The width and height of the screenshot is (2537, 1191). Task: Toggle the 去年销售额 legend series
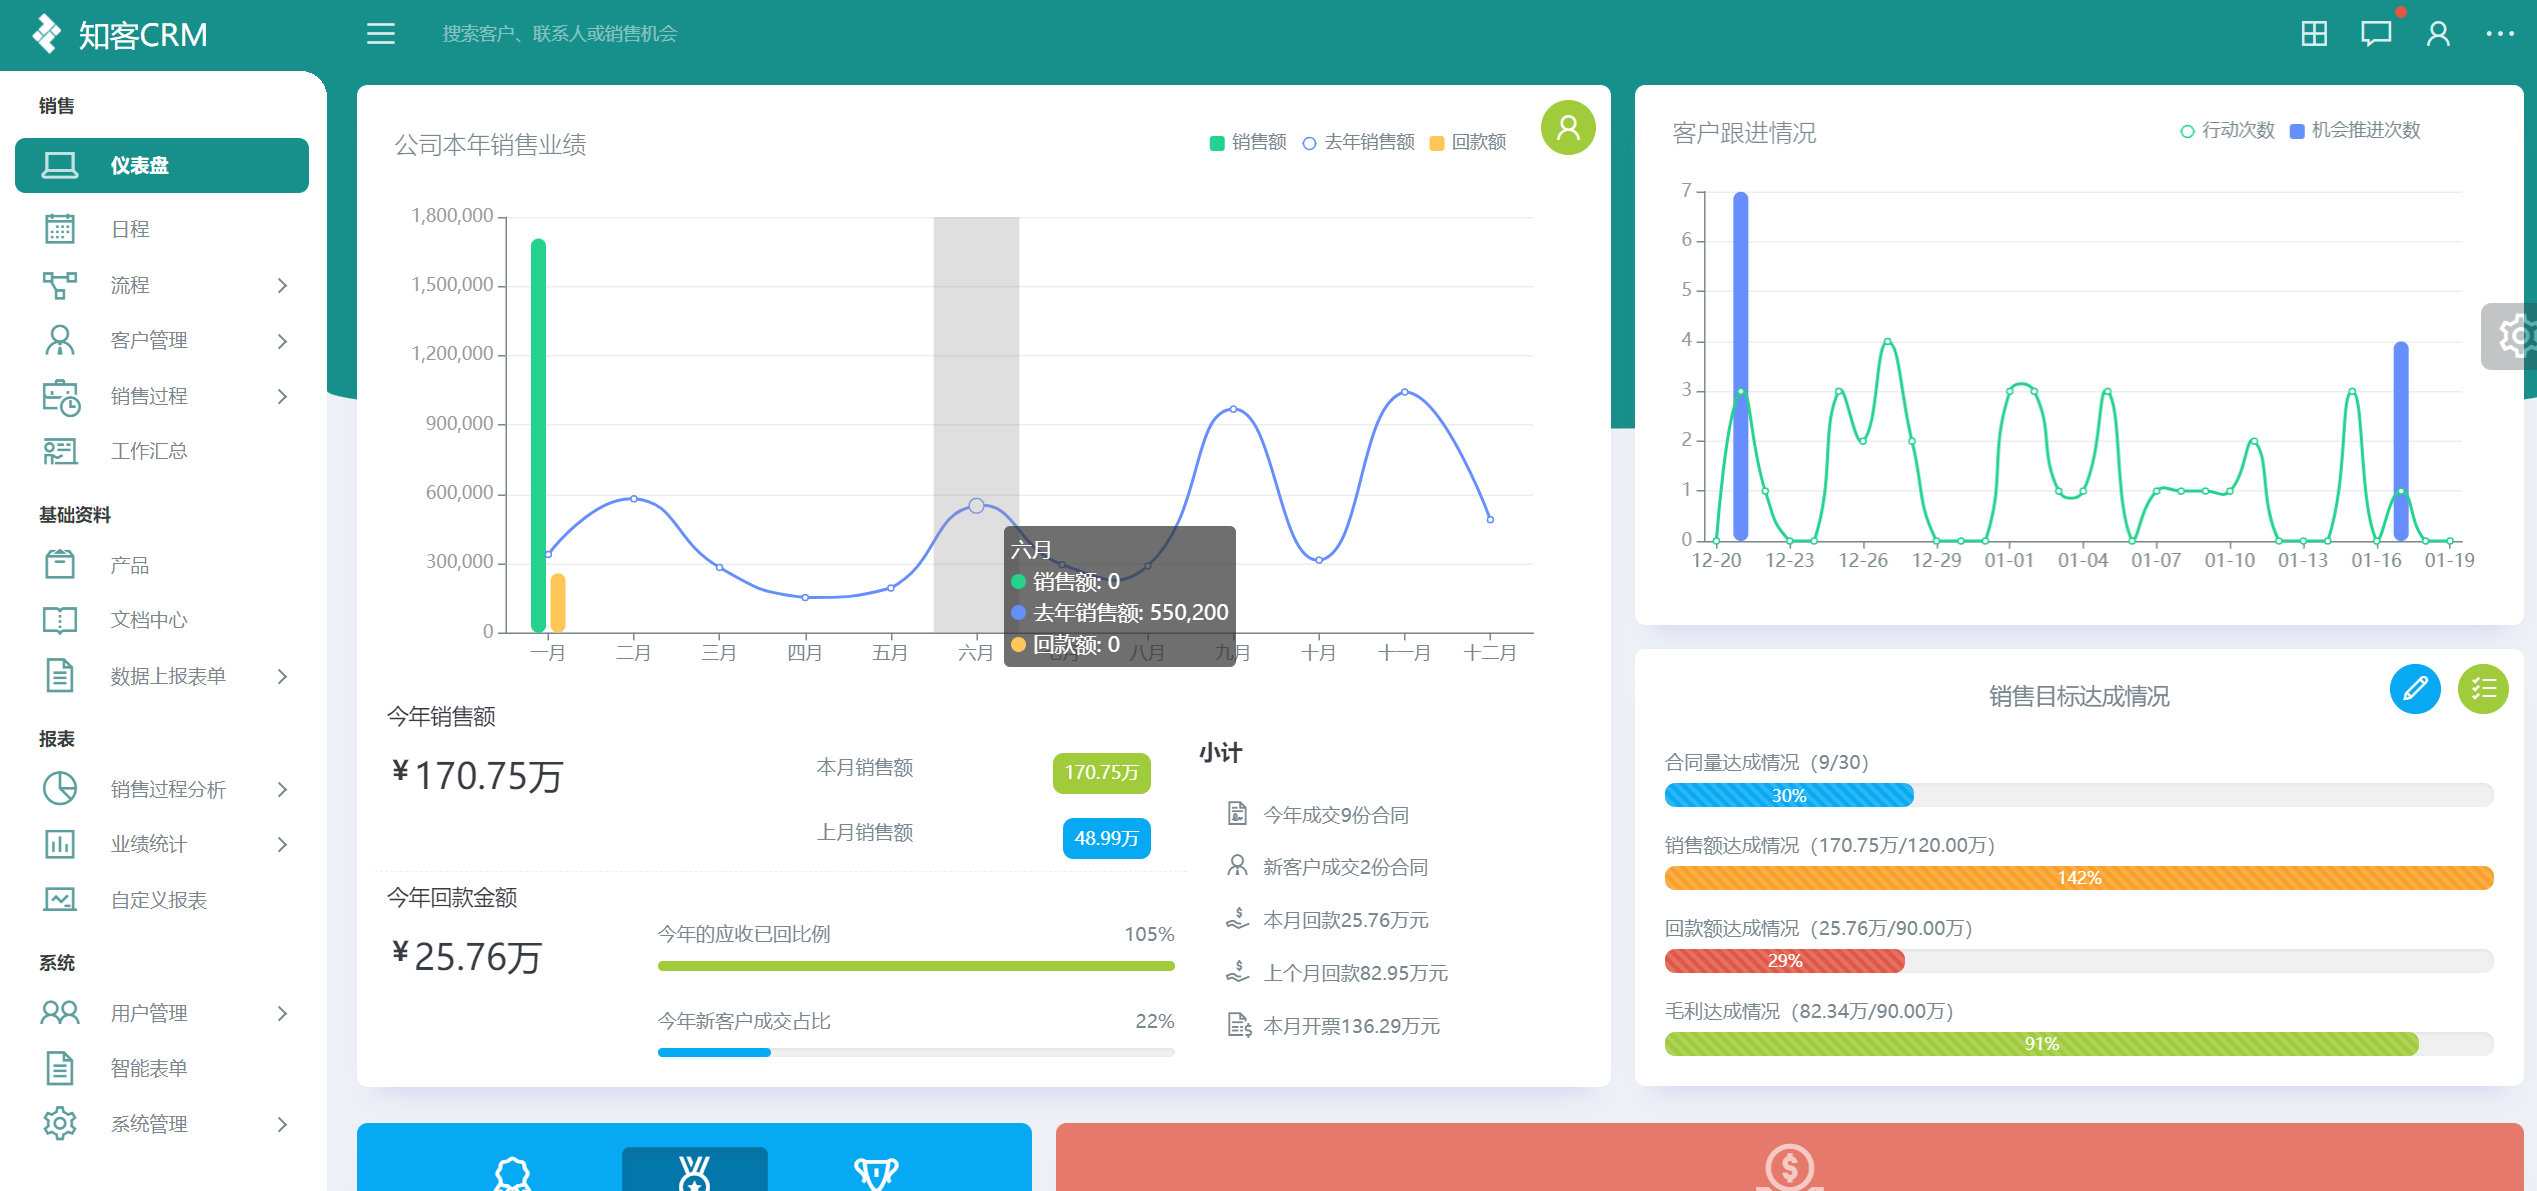1358,142
